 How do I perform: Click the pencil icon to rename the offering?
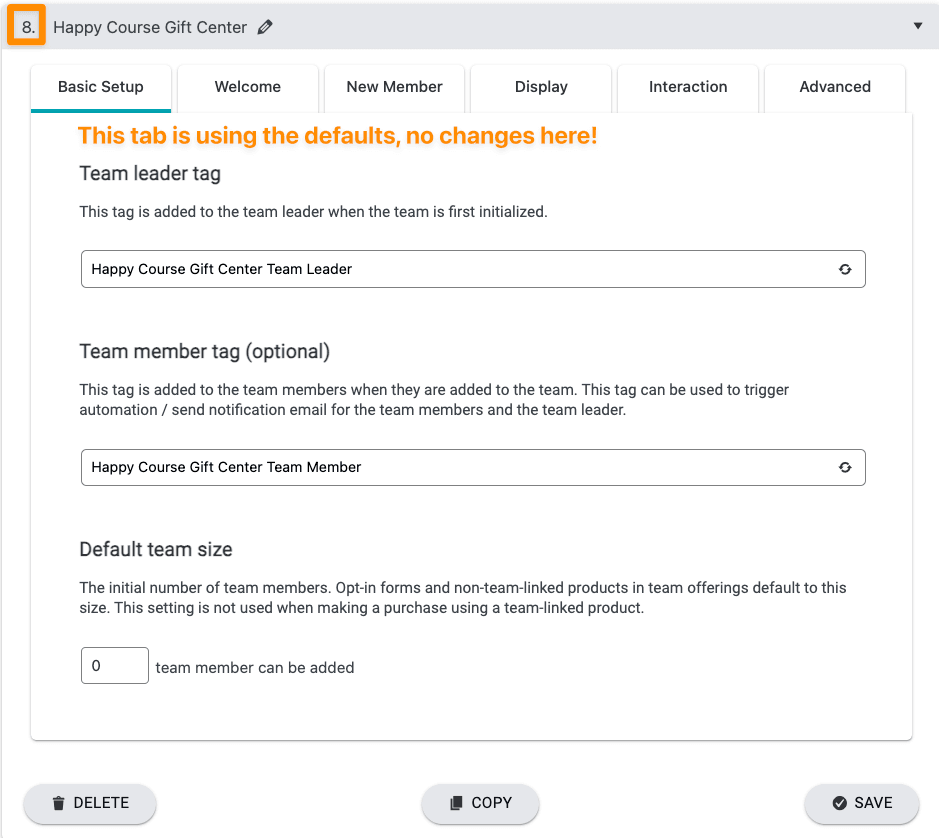pyautogui.click(x=265, y=28)
